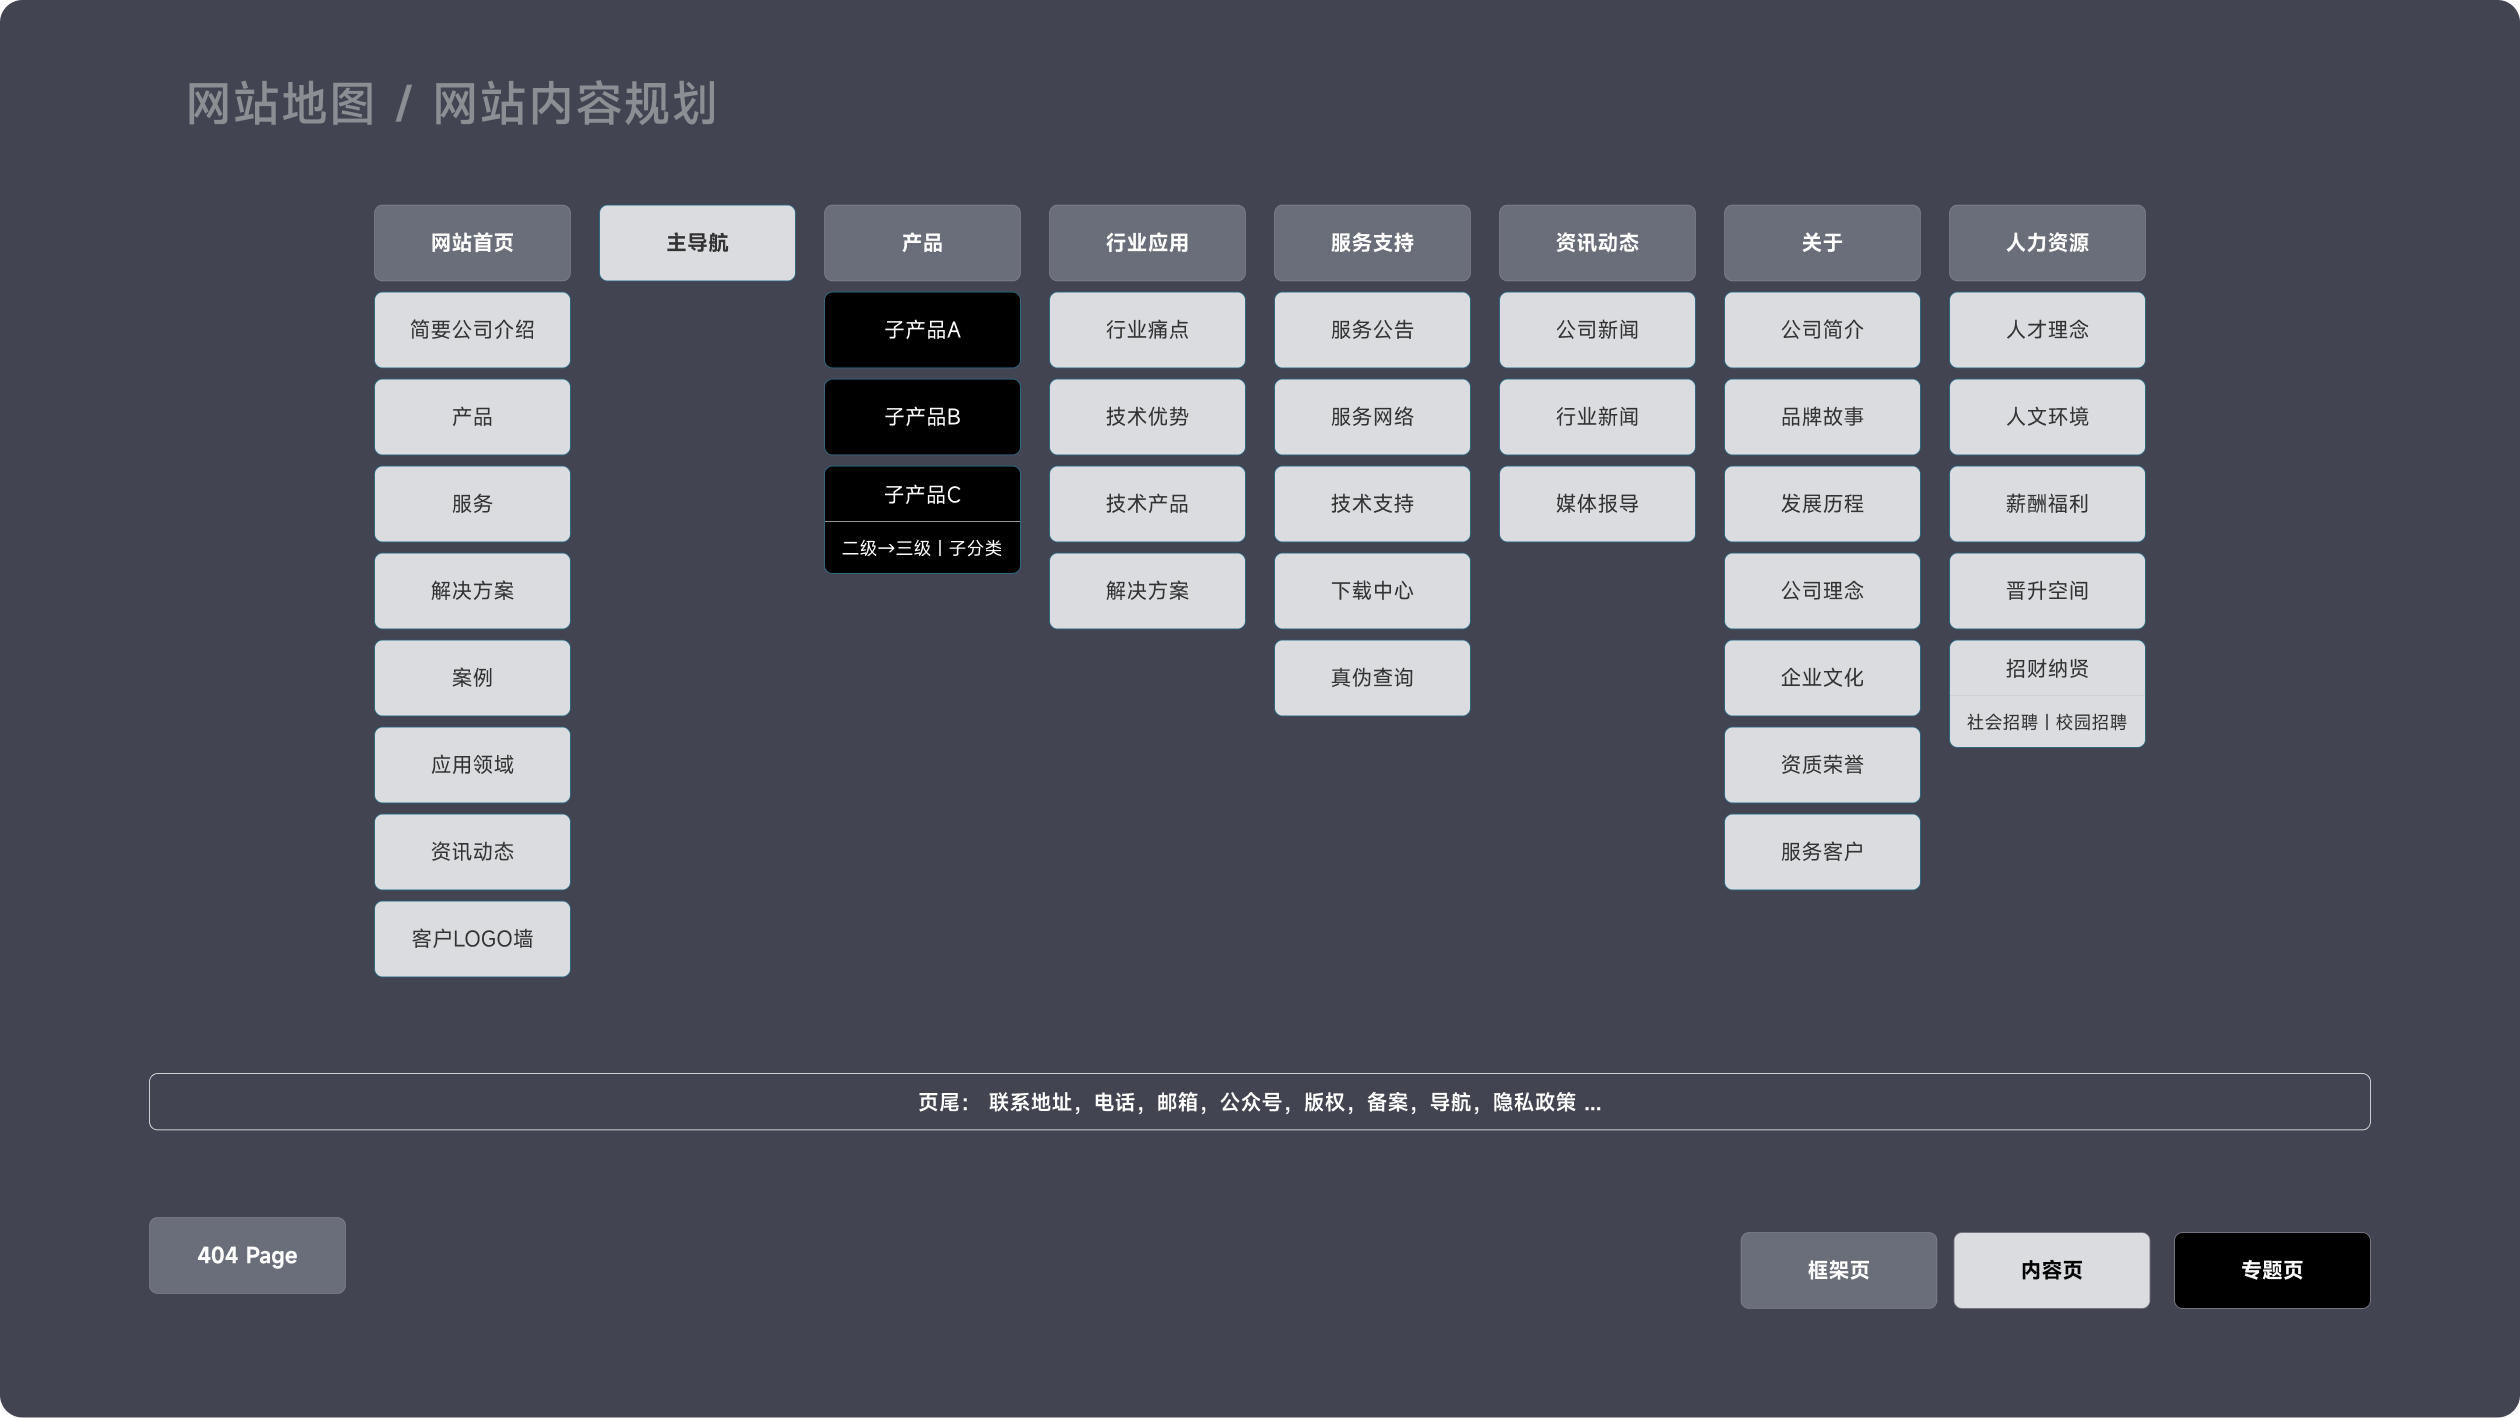Open the 媒体报导 card
2520x1418 pixels.
click(1597, 504)
